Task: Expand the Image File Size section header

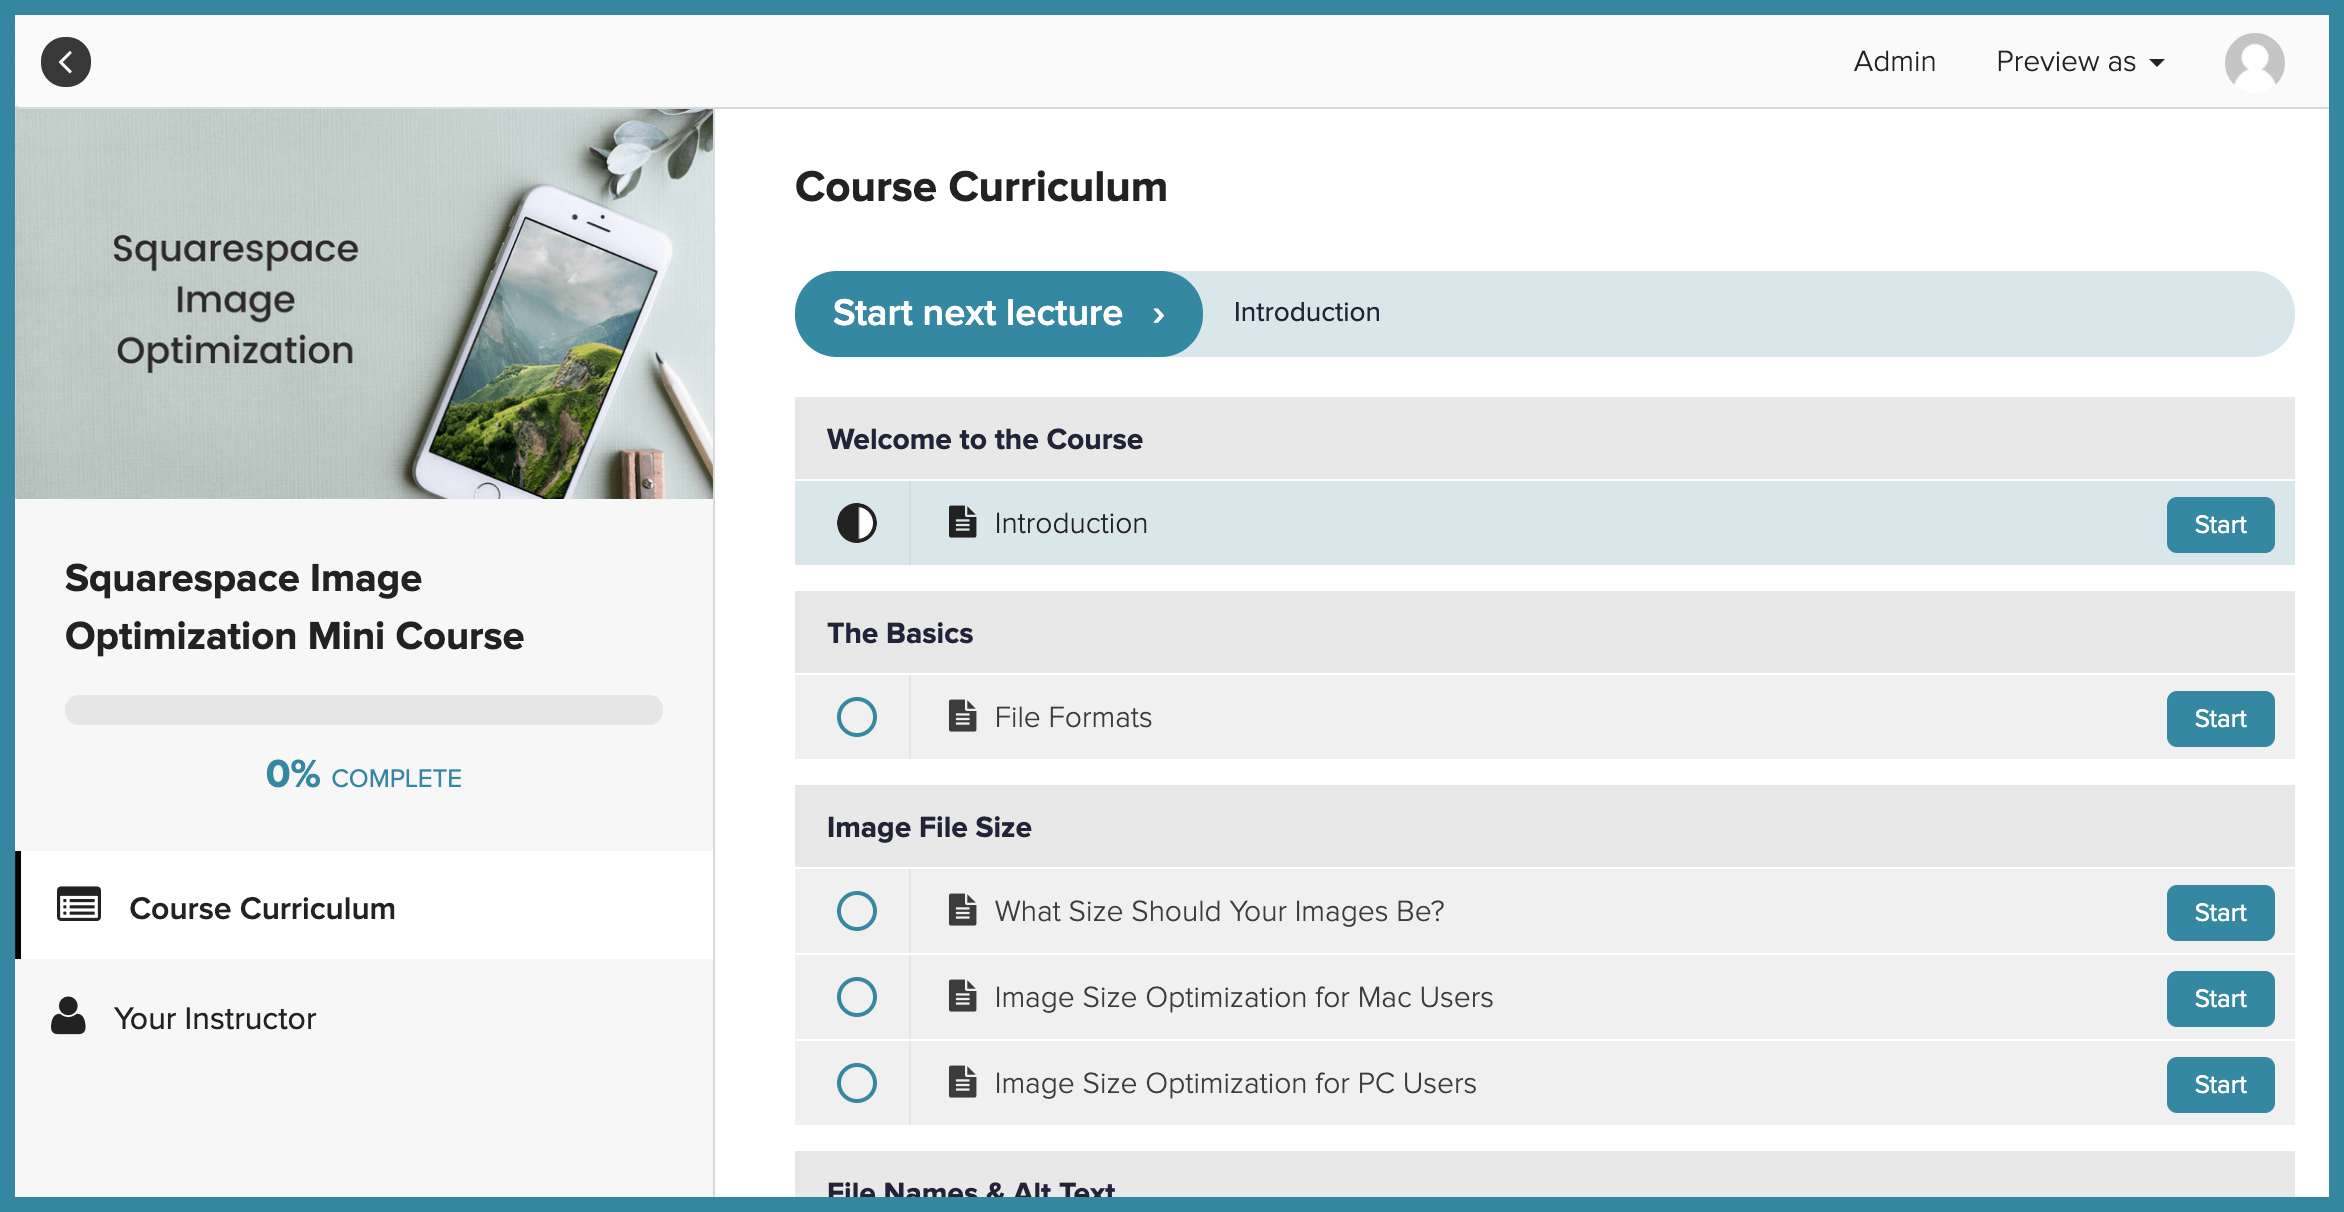Action: pyautogui.click(x=929, y=827)
